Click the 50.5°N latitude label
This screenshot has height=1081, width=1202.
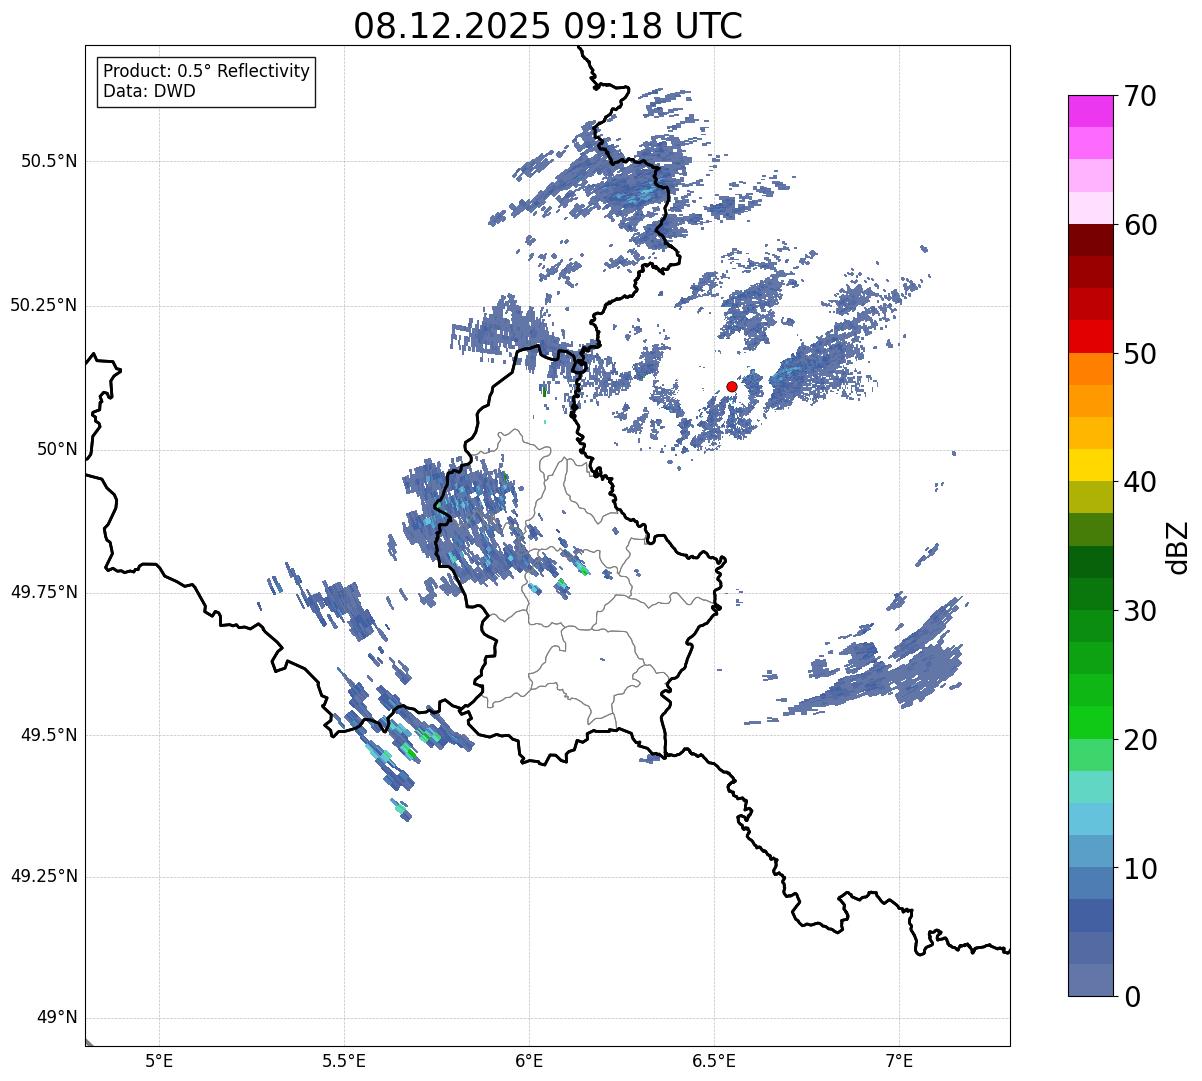coord(49,161)
